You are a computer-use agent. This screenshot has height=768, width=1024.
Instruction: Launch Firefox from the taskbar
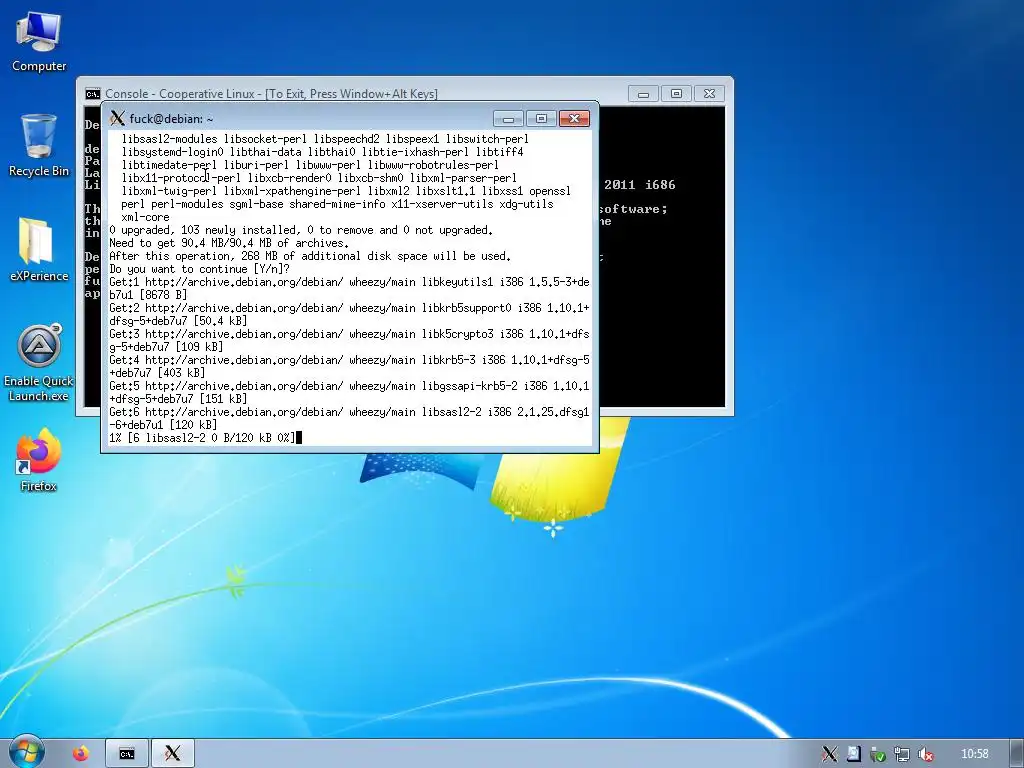tap(81, 754)
